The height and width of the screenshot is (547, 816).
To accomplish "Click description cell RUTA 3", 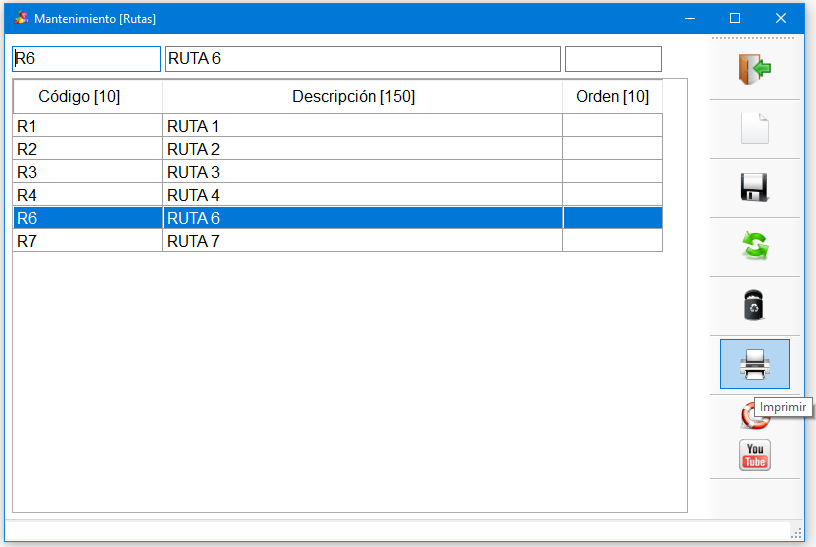I will [x=363, y=172].
